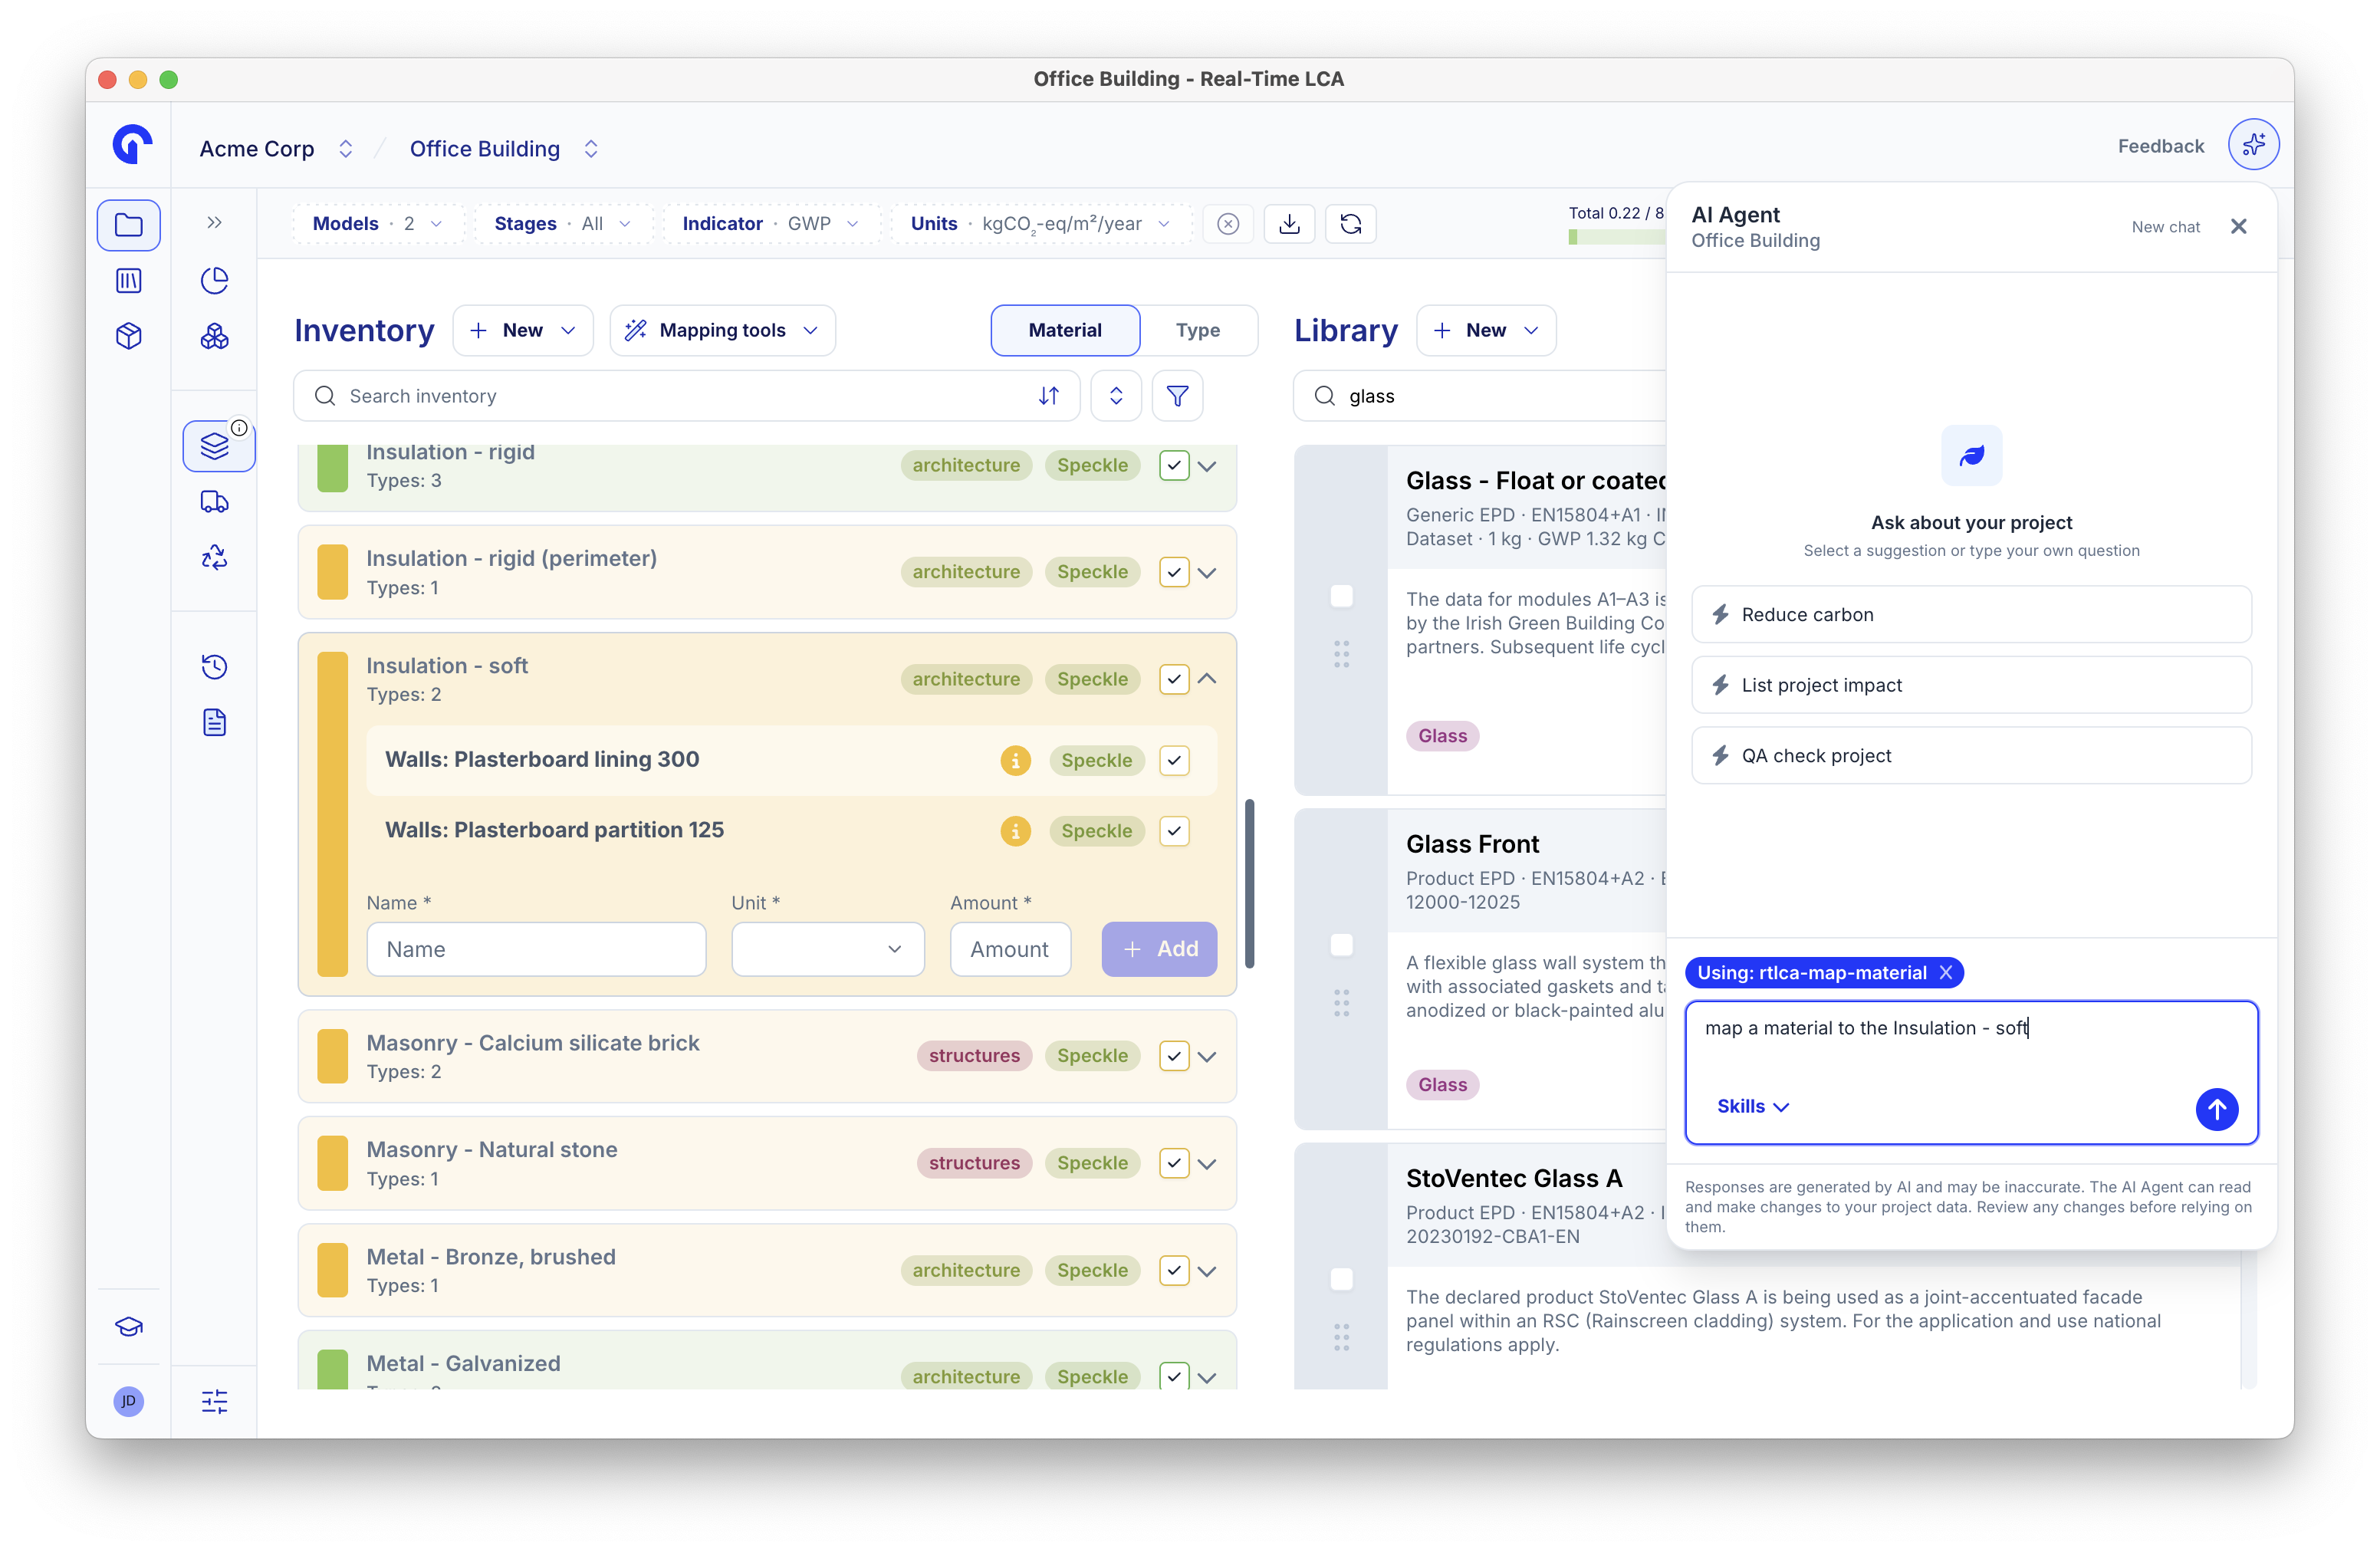
Task: Open the history clock icon
Action: point(214,666)
